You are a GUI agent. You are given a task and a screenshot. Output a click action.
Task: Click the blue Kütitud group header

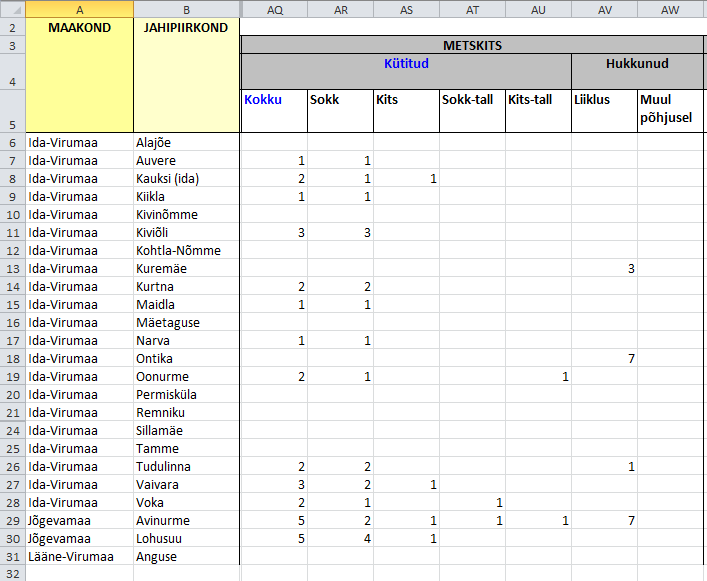[x=406, y=63]
